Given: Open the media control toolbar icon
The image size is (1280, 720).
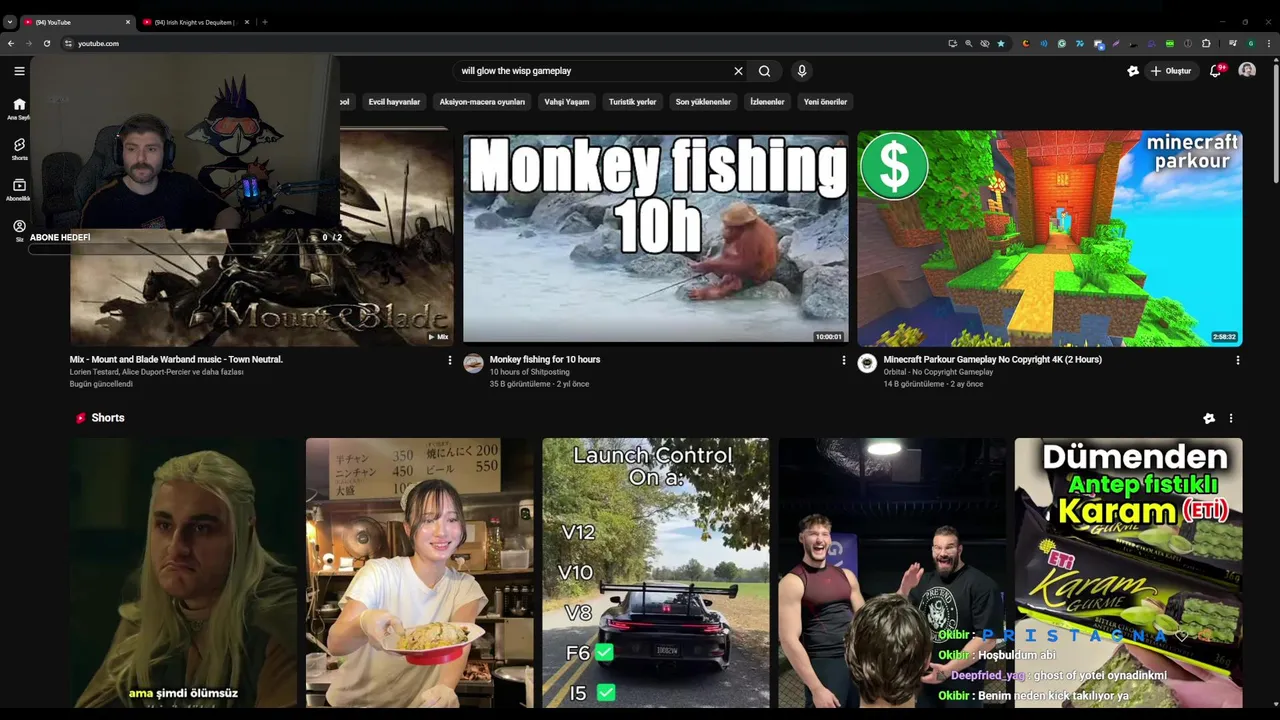Looking at the screenshot, I should click(1233, 43).
